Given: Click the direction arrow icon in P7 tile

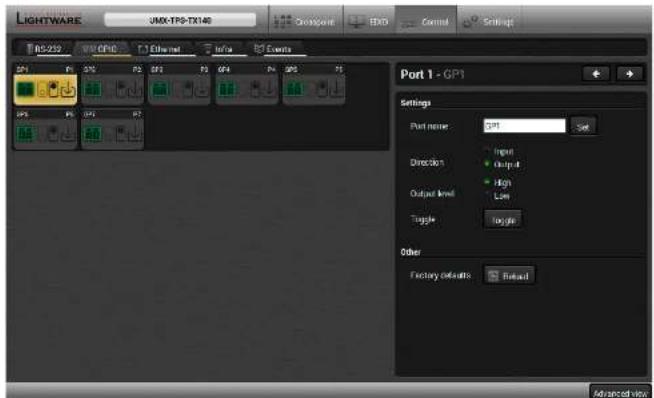Looking at the screenshot, I should [x=136, y=134].
